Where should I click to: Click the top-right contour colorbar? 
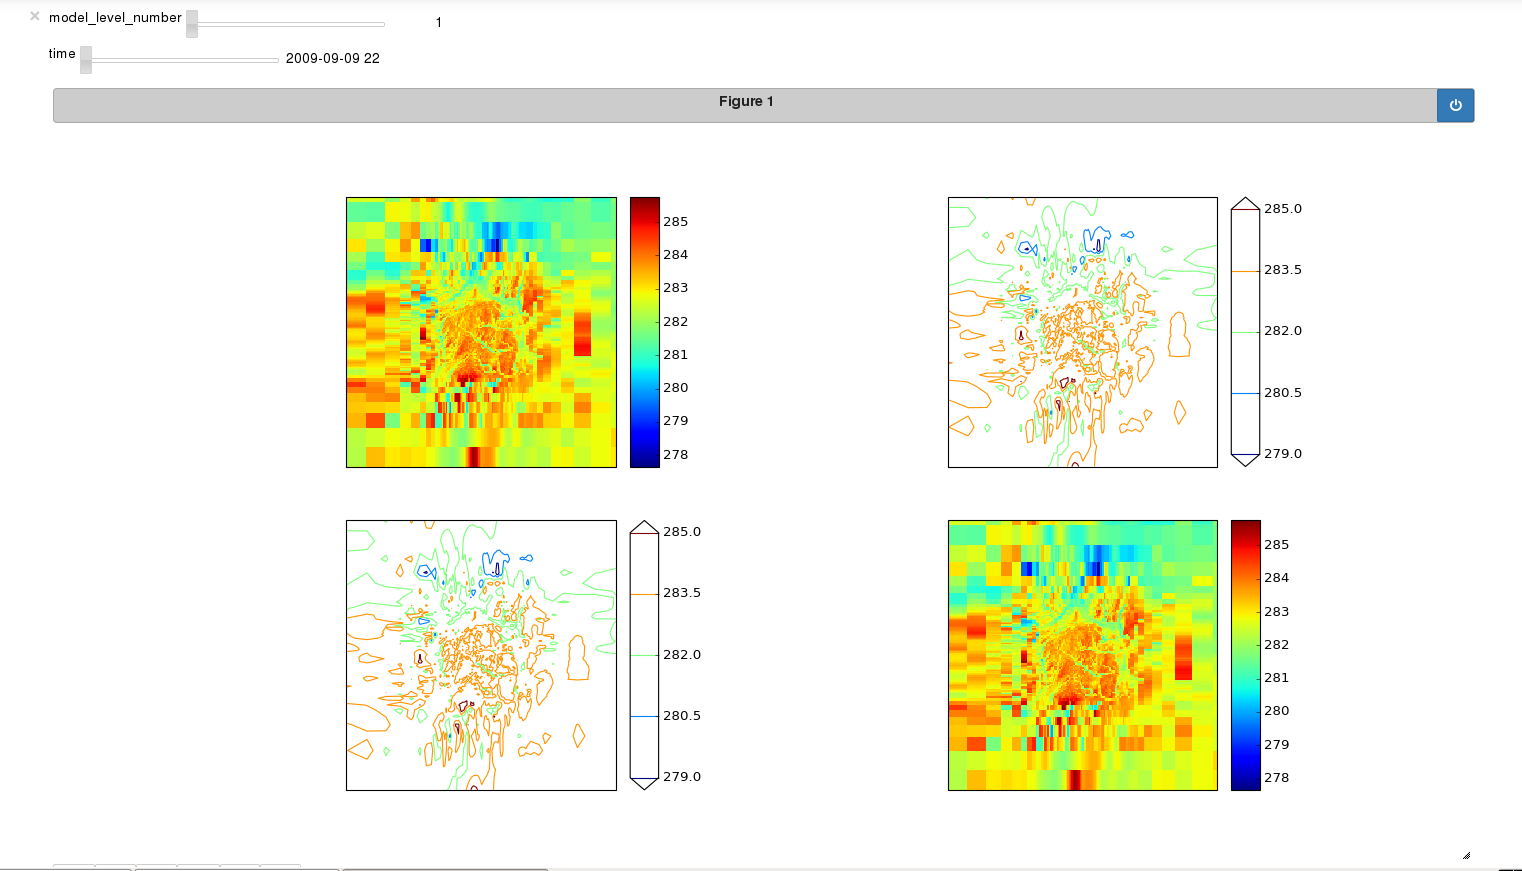coord(1245,332)
